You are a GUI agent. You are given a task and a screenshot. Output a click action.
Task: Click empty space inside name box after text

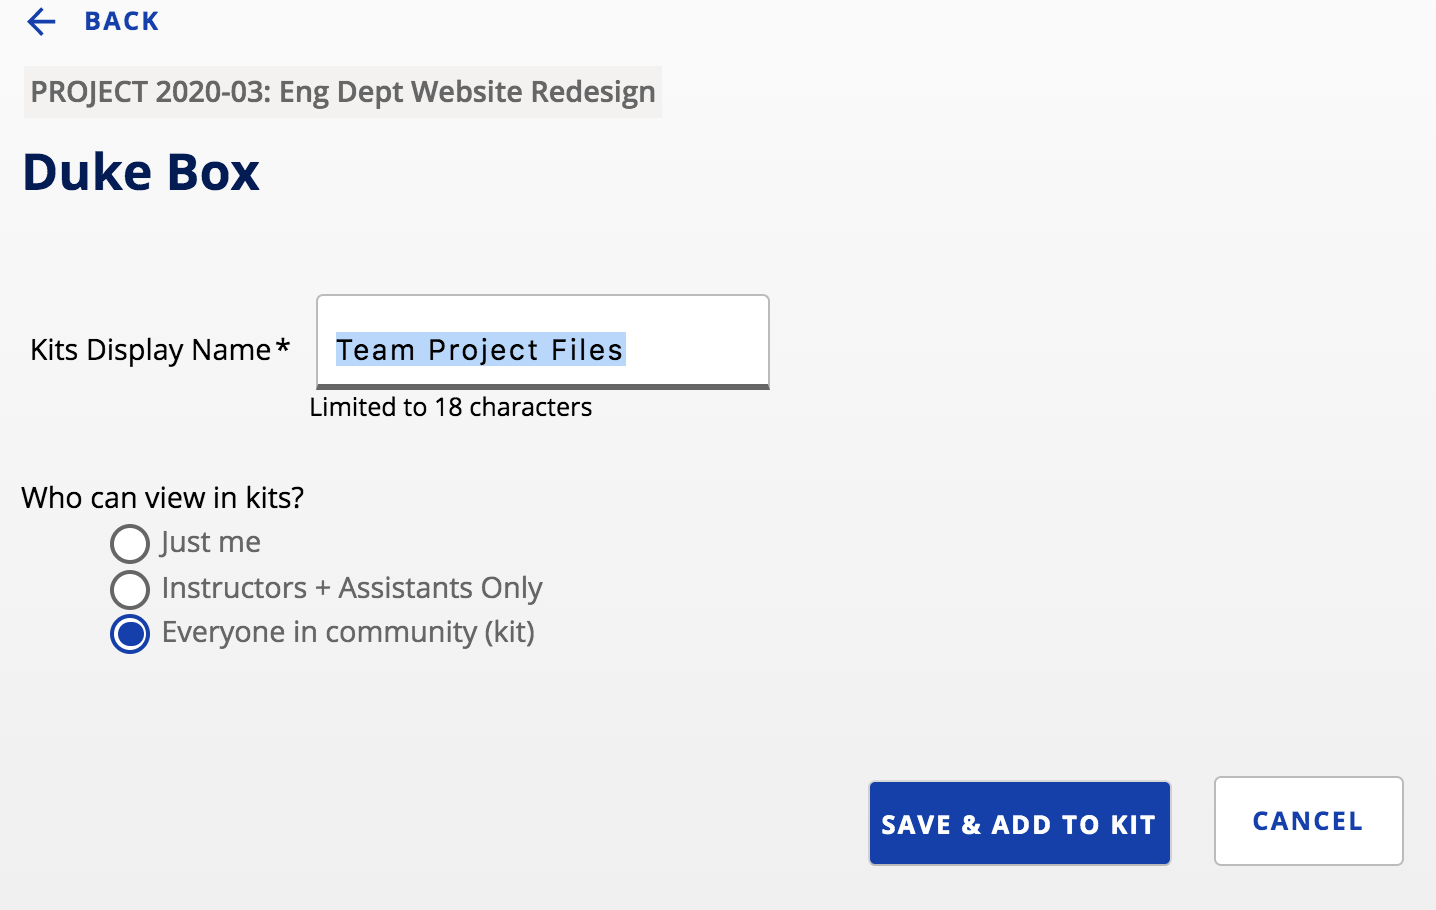click(x=697, y=349)
